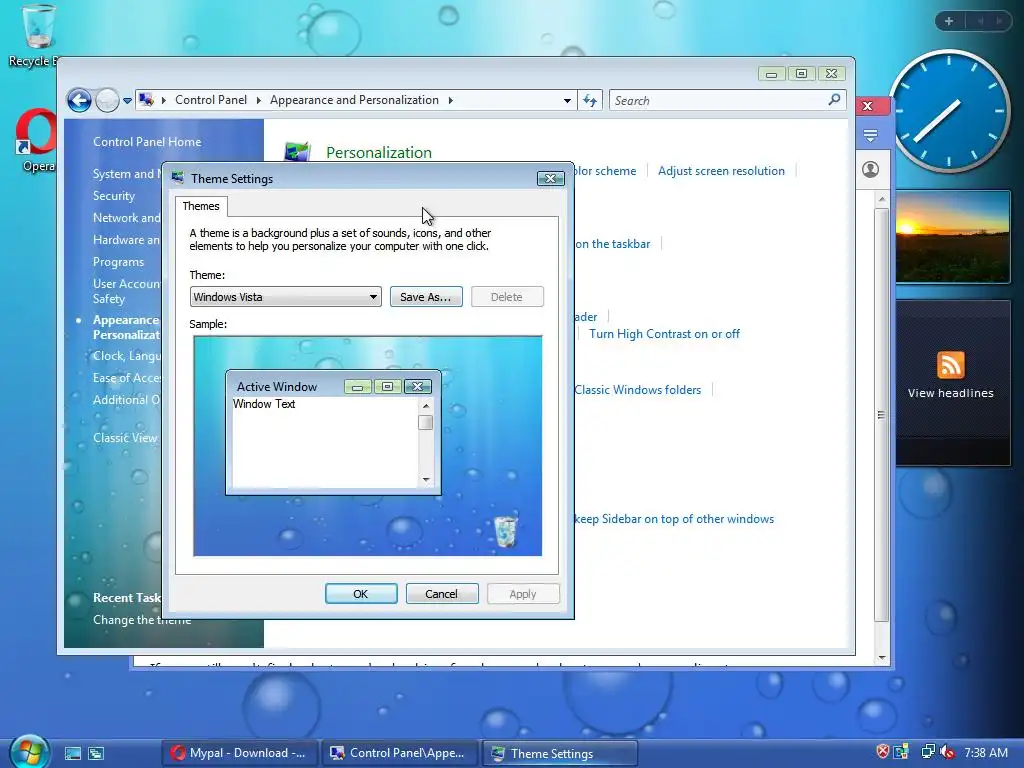The height and width of the screenshot is (768, 1024).
Task: Click the user account icon in background window
Action: (x=870, y=169)
